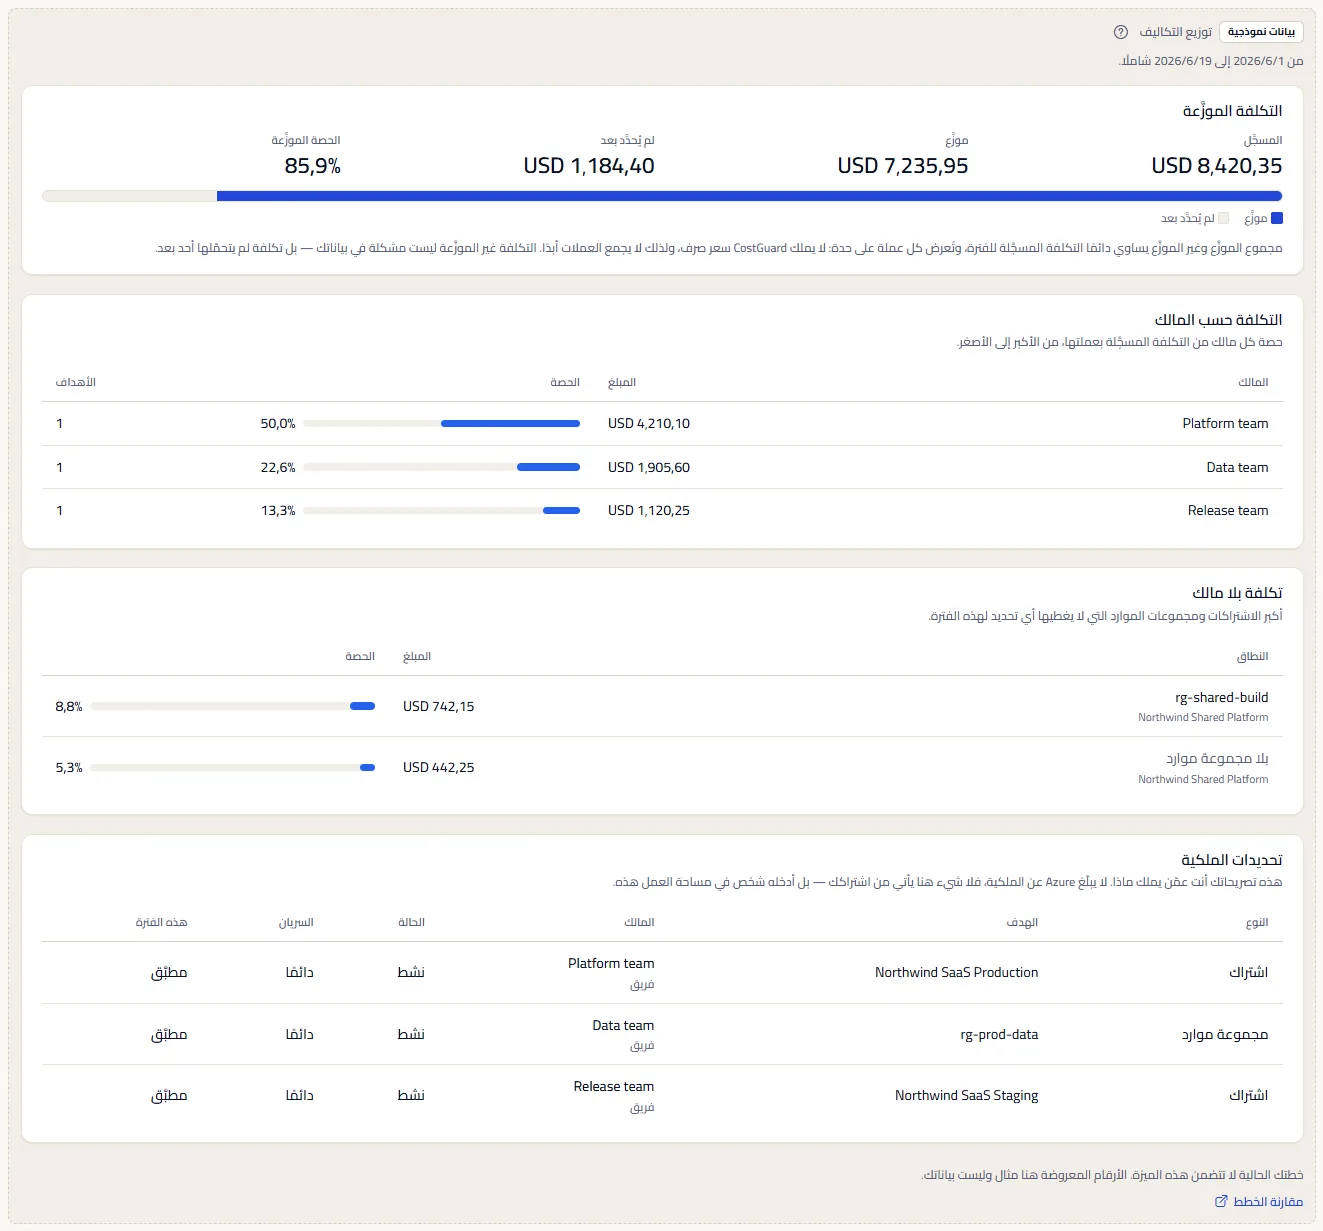Click "Data team" in the cost by owner table
This screenshot has width=1323, height=1231.
1237,467
